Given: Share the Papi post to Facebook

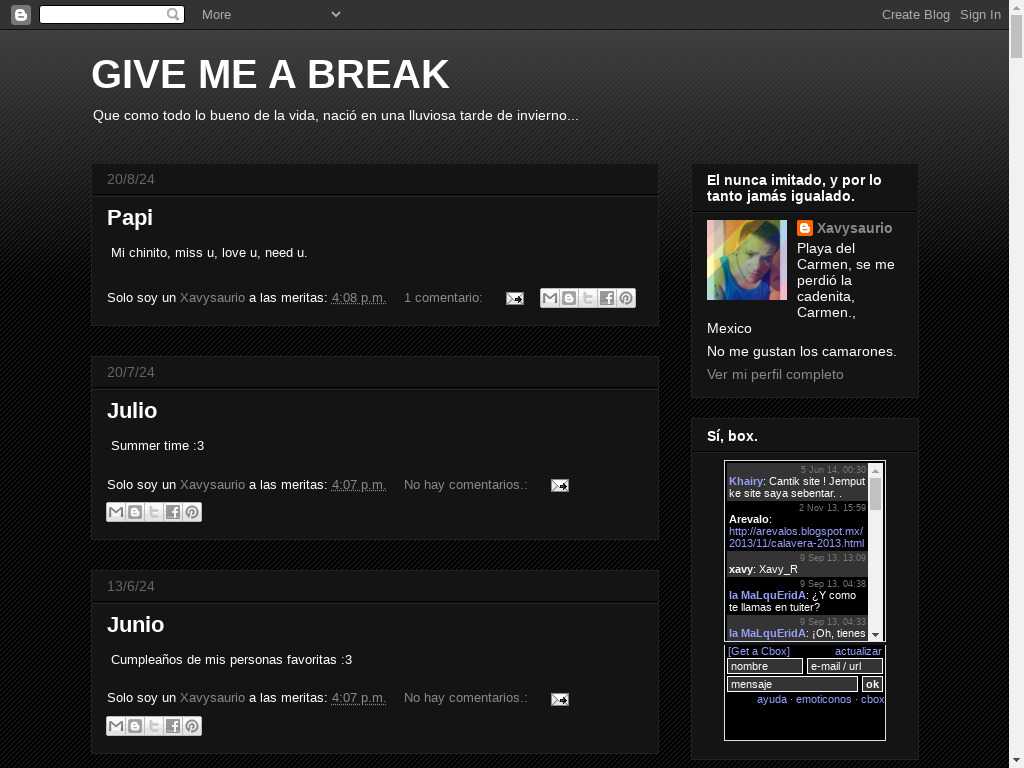Looking at the screenshot, I should coord(607,298).
